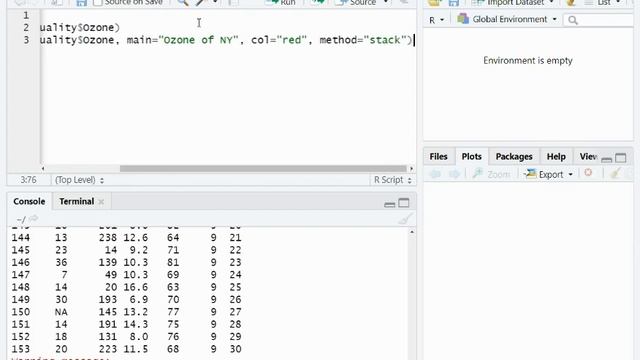Open the R language dropdown in Environment

(436, 20)
